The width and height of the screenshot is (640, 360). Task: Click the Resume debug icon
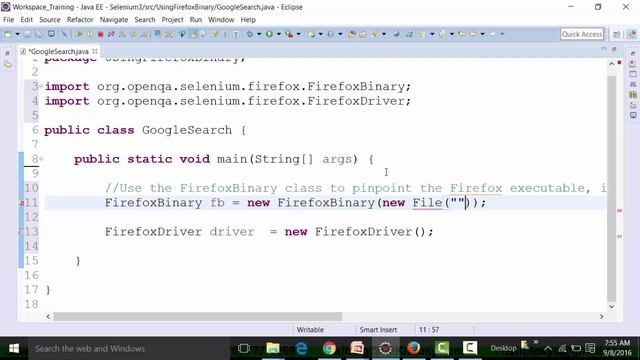tap(79, 34)
